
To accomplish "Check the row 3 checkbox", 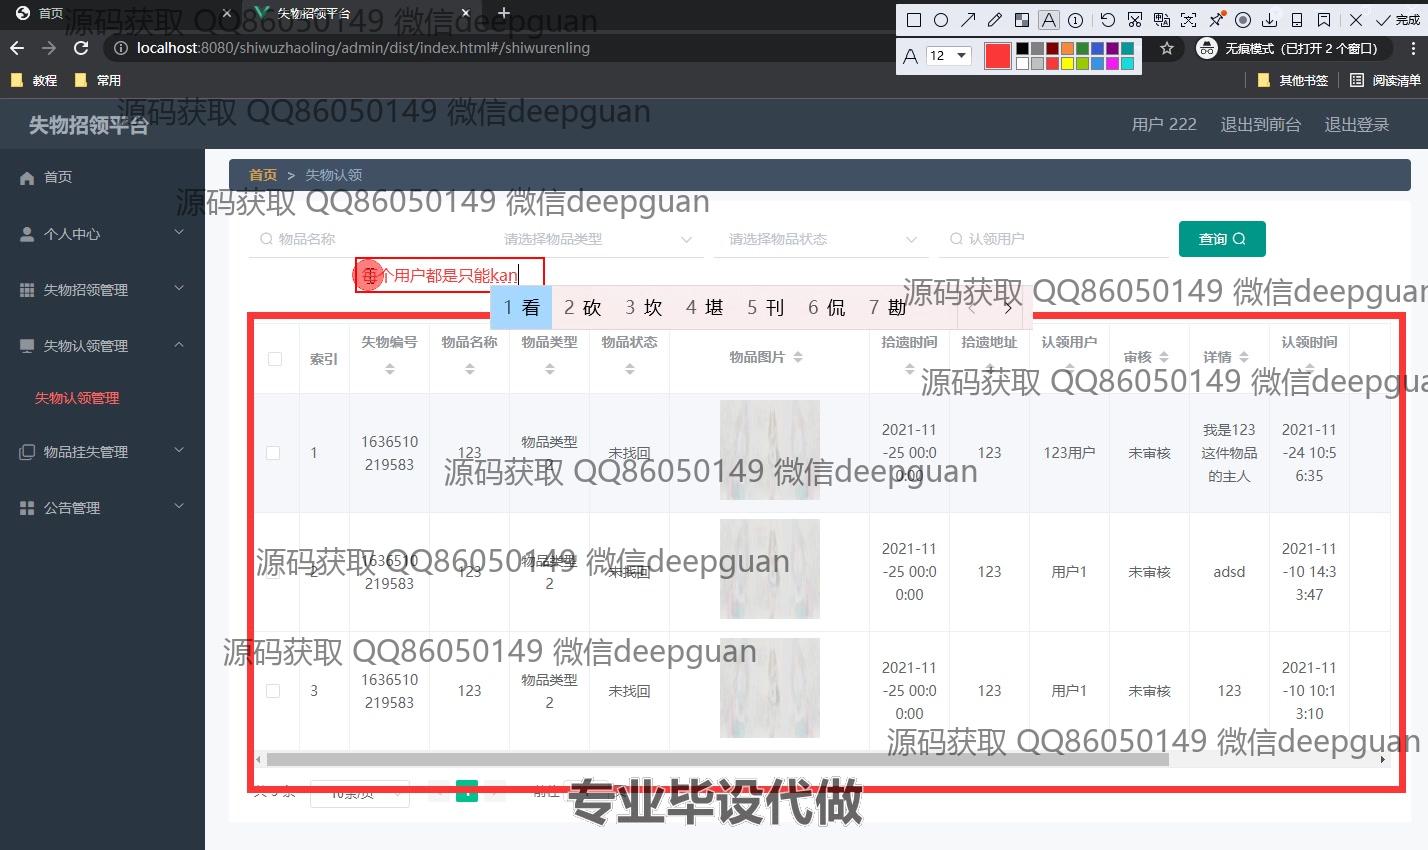I will (x=273, y=690).
